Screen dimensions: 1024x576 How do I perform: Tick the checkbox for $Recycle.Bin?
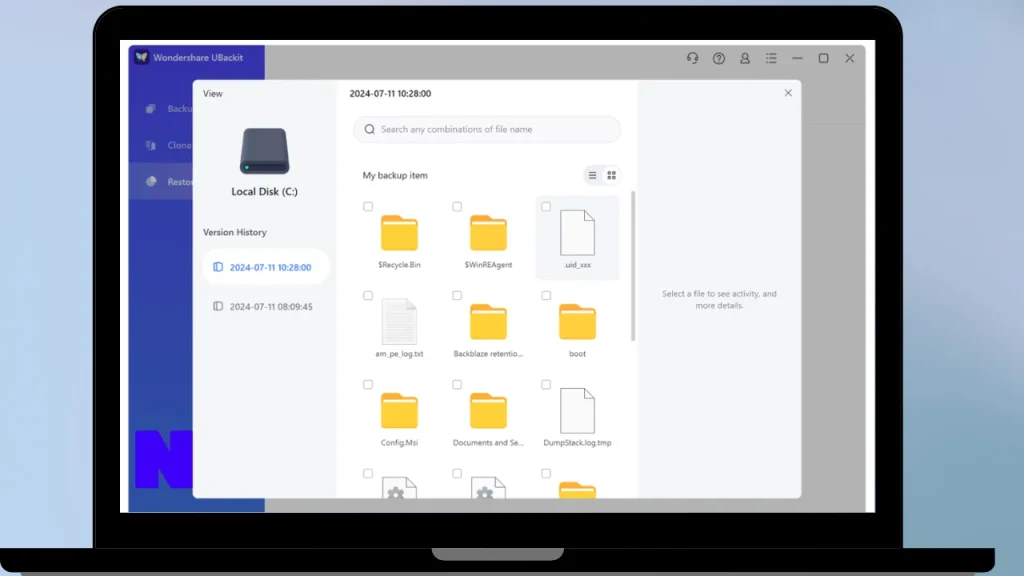368,206
